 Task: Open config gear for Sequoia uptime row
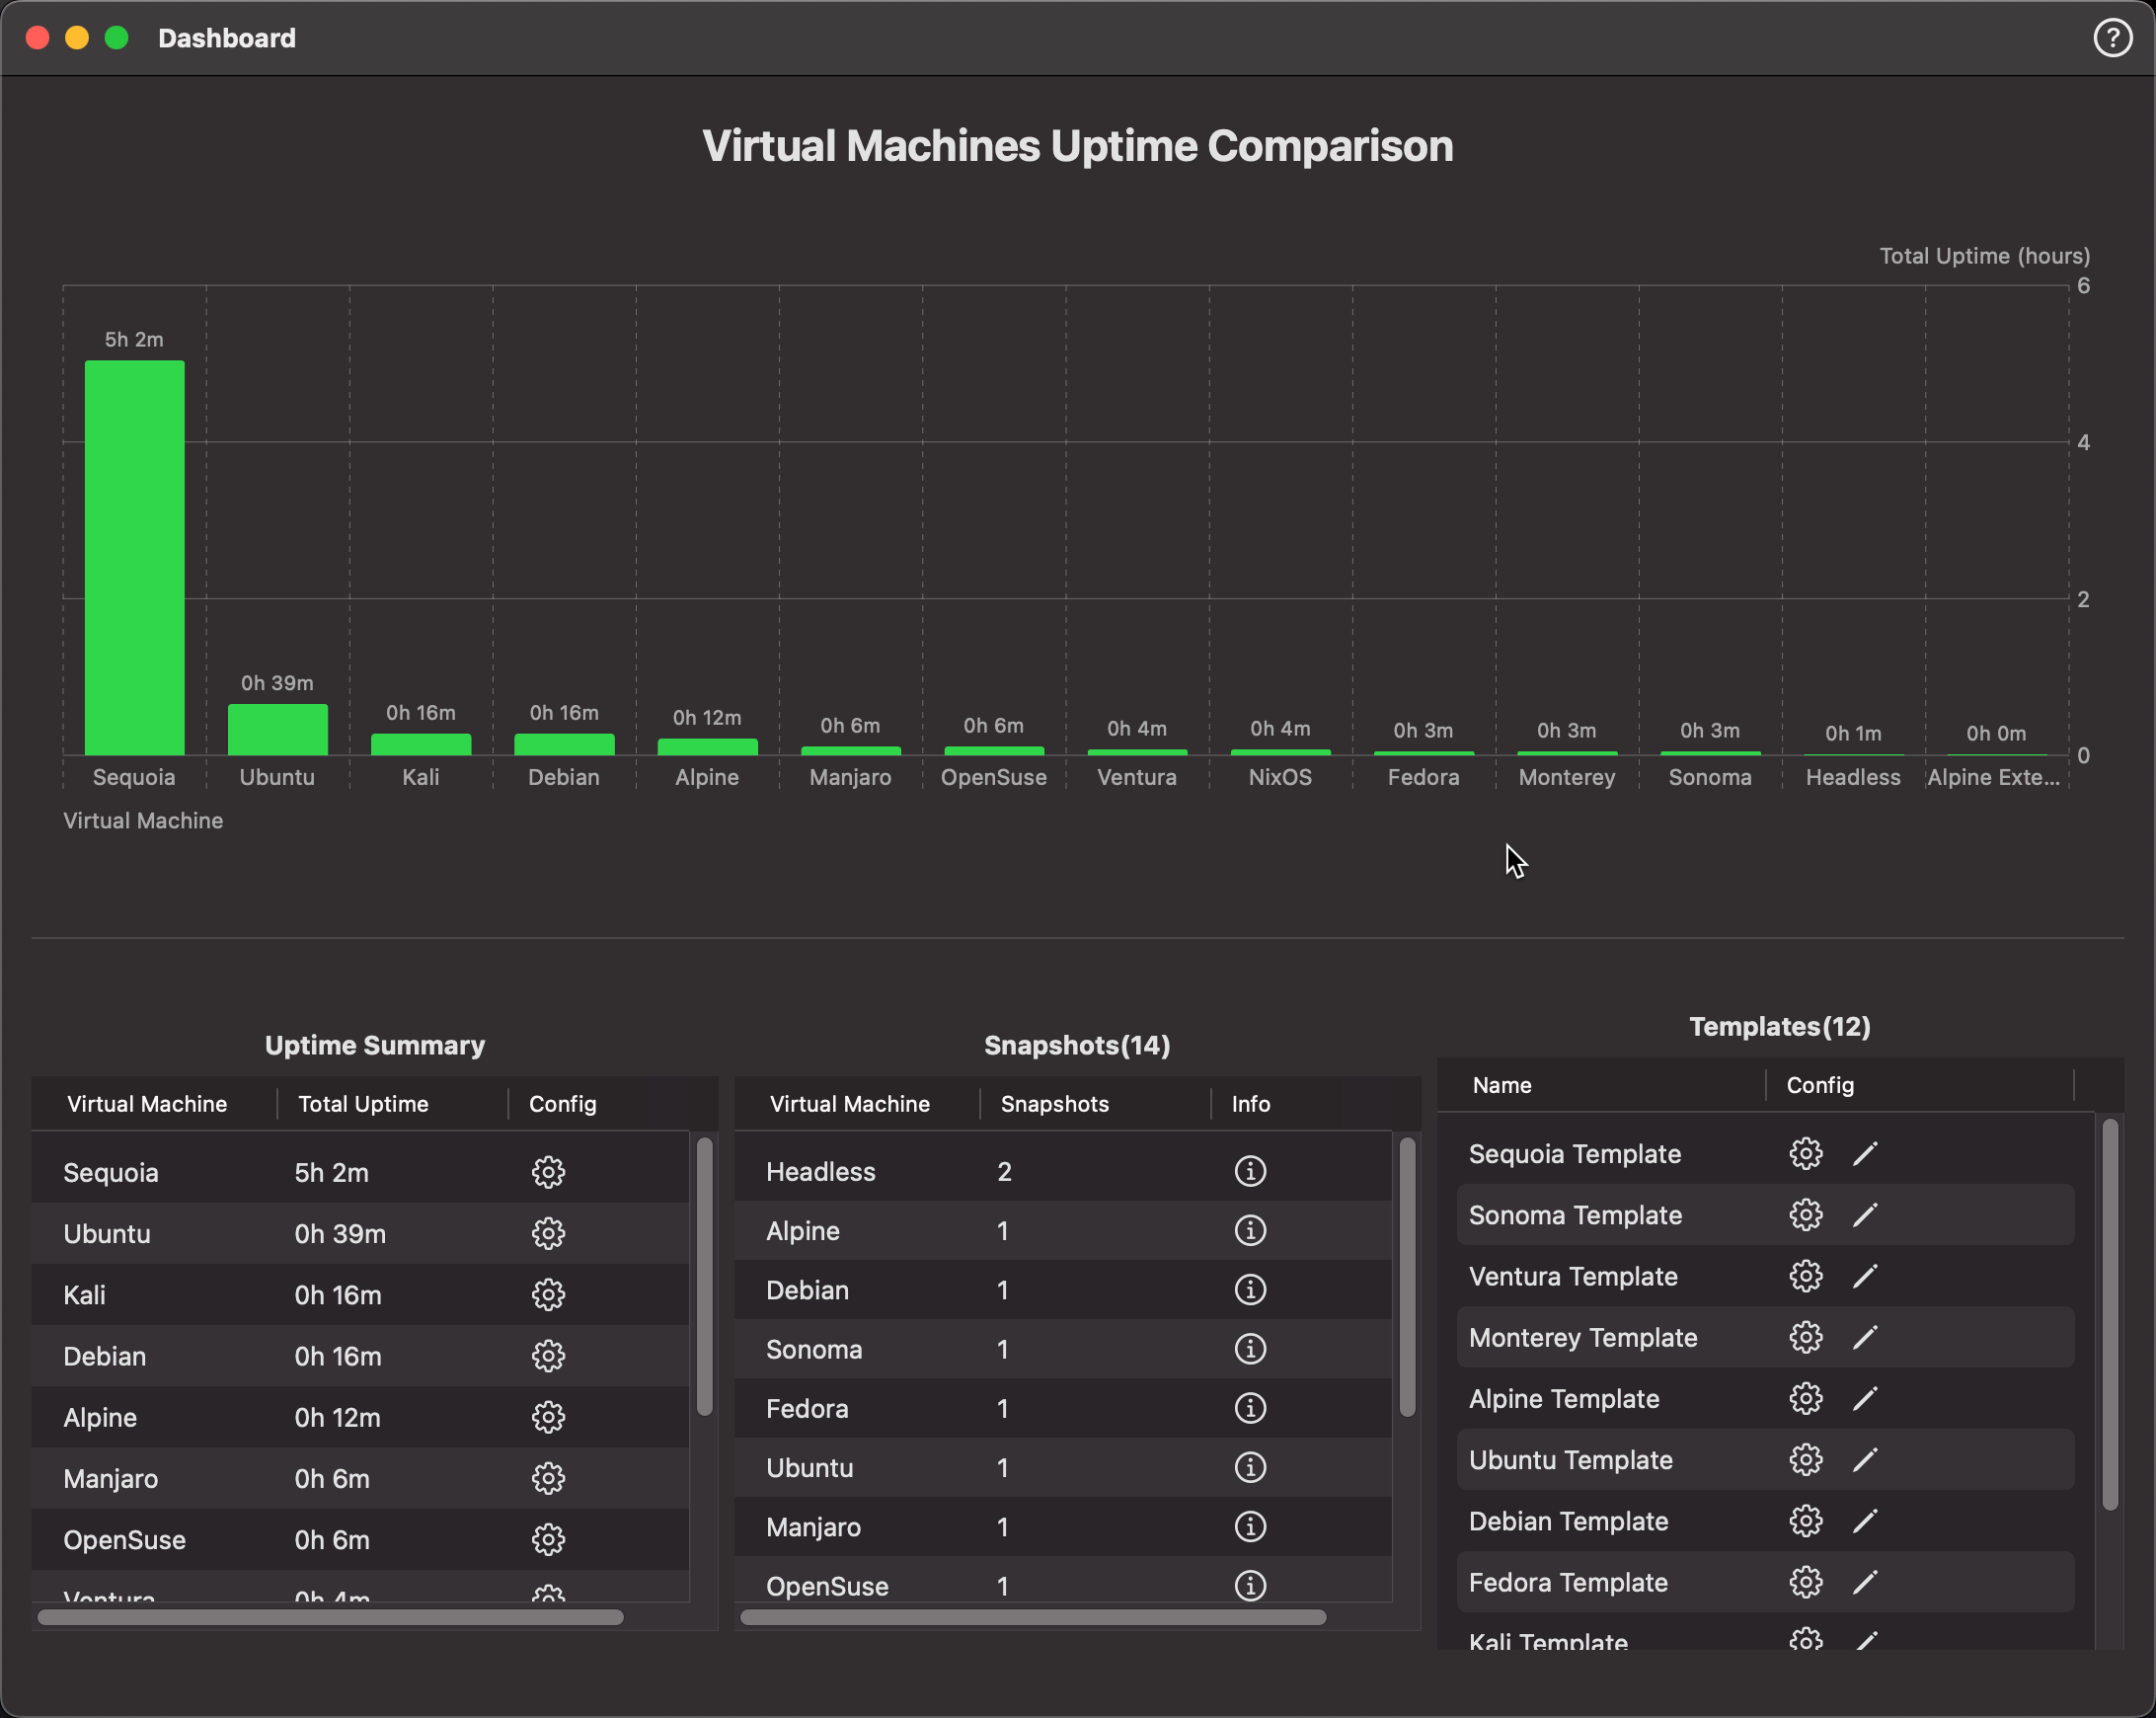(x=548, y=1172)
